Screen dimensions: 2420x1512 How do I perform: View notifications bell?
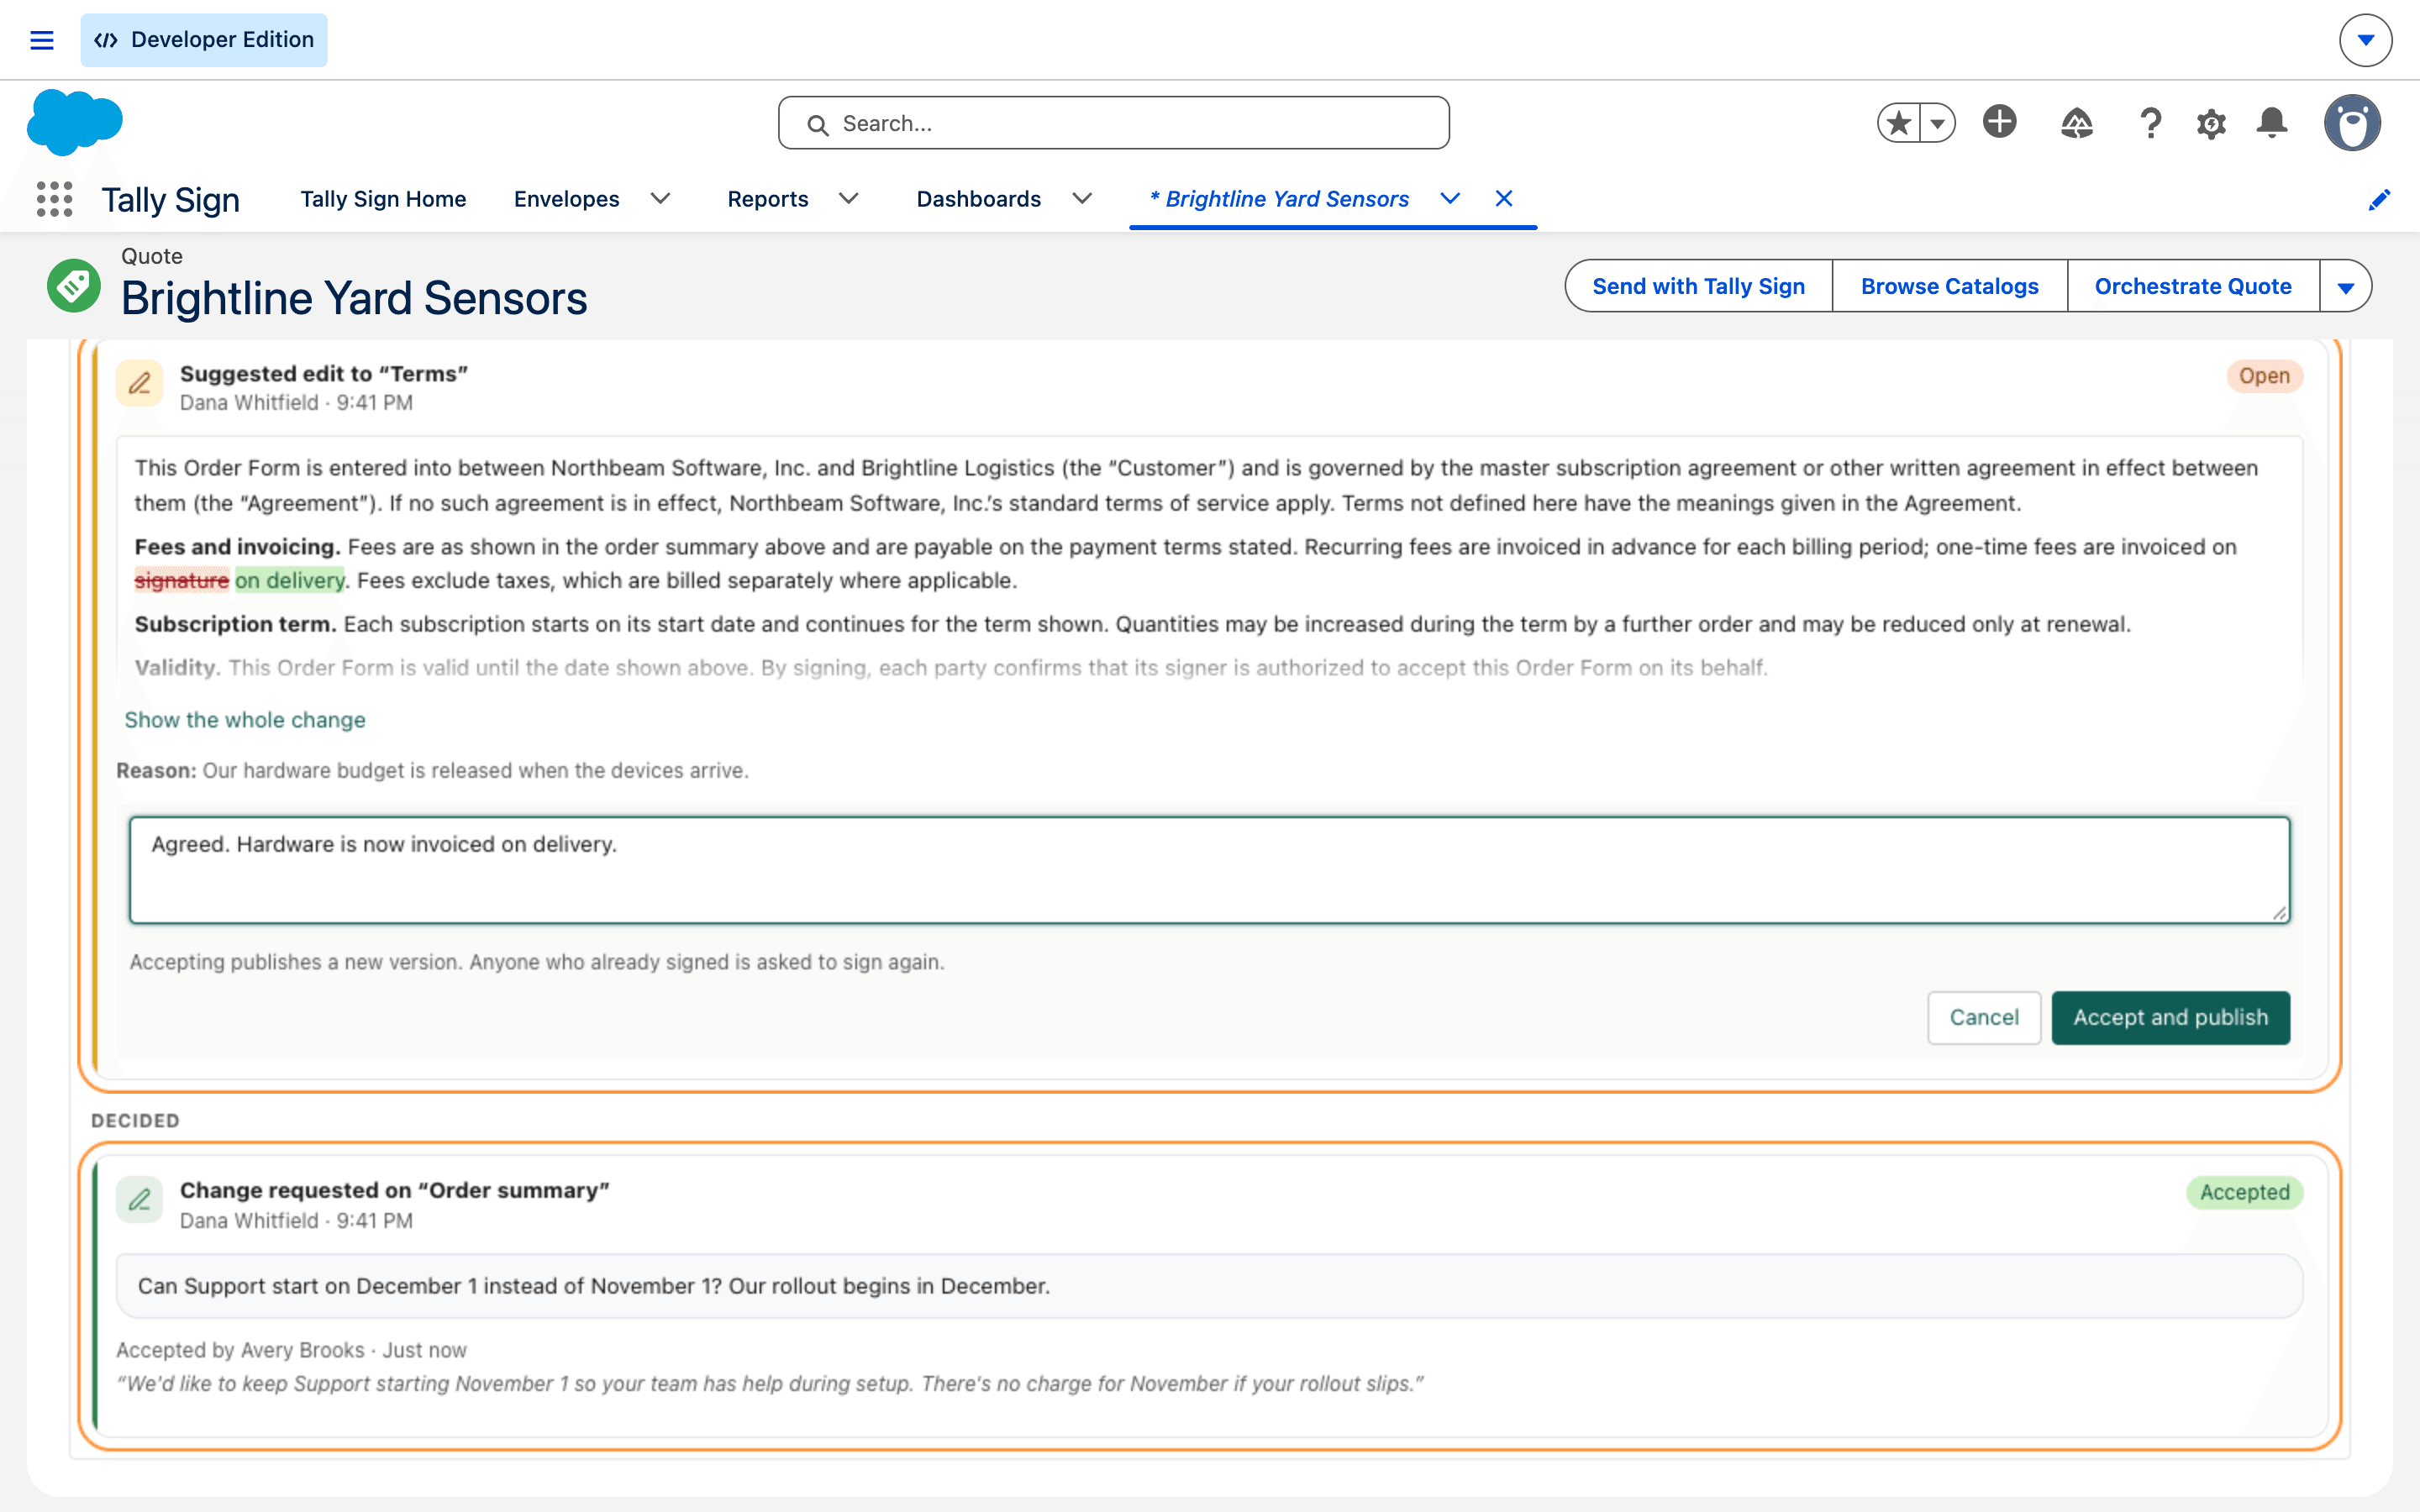(x=2272, y=123)
